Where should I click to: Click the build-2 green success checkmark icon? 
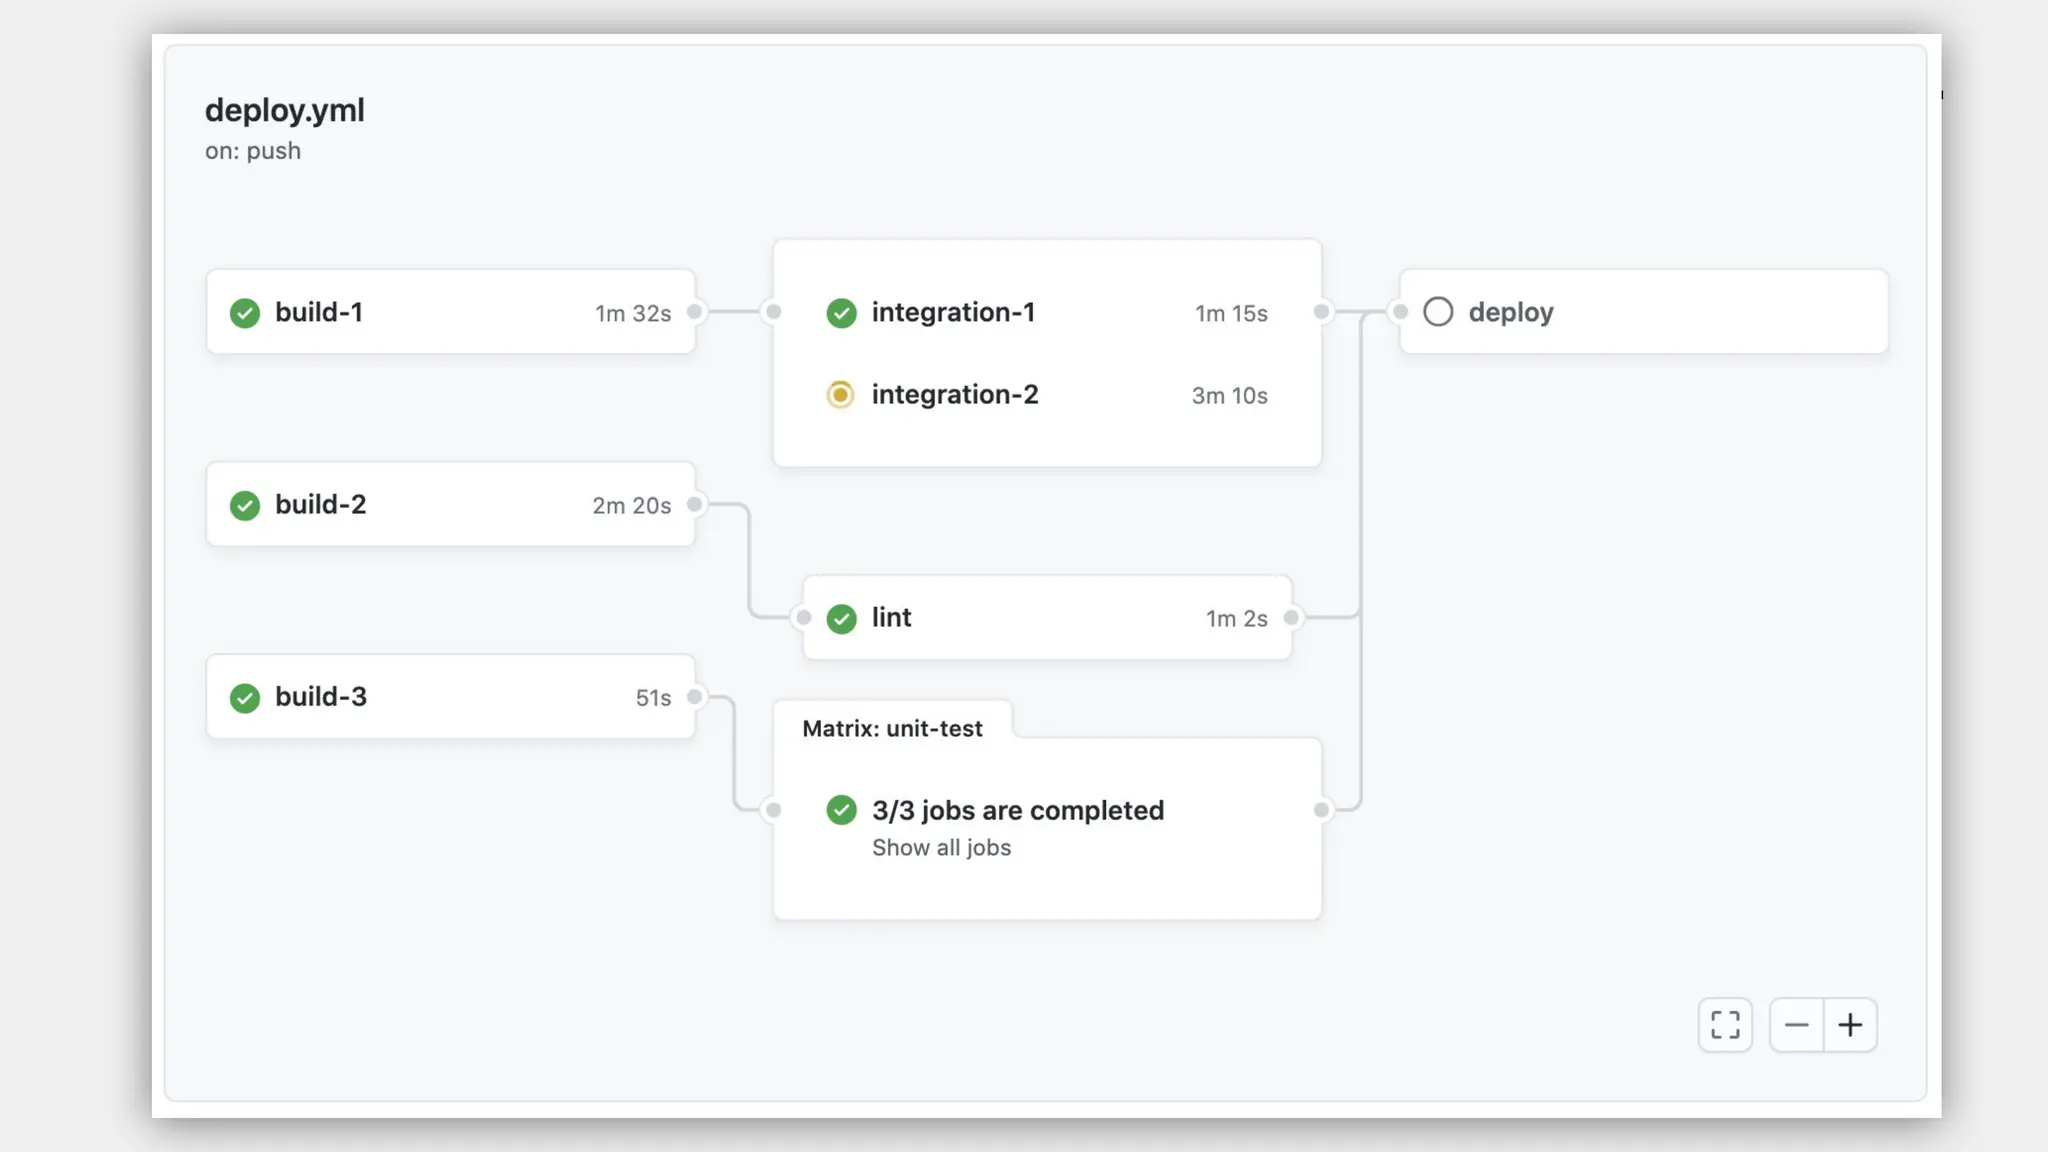click(245, 505)
